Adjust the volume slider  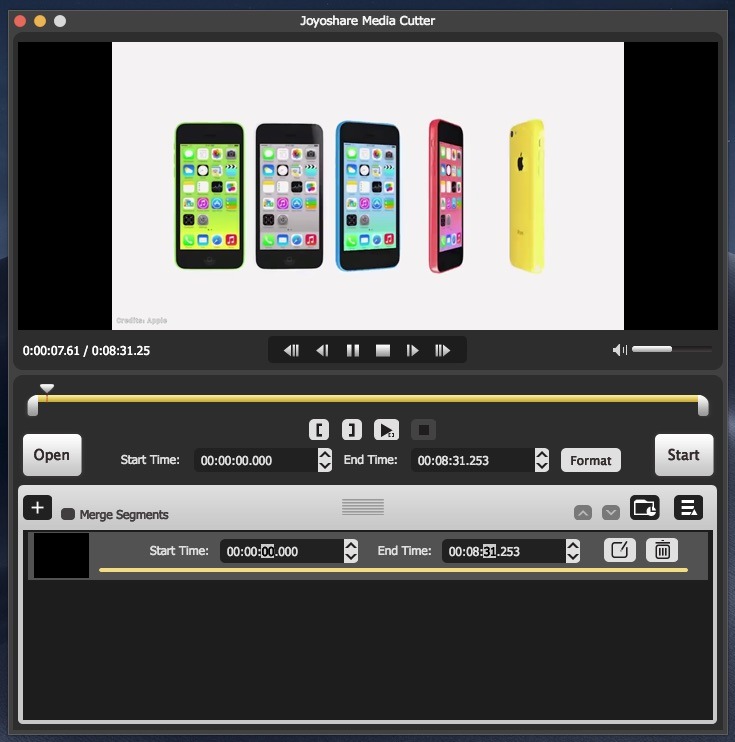(670, 350)
